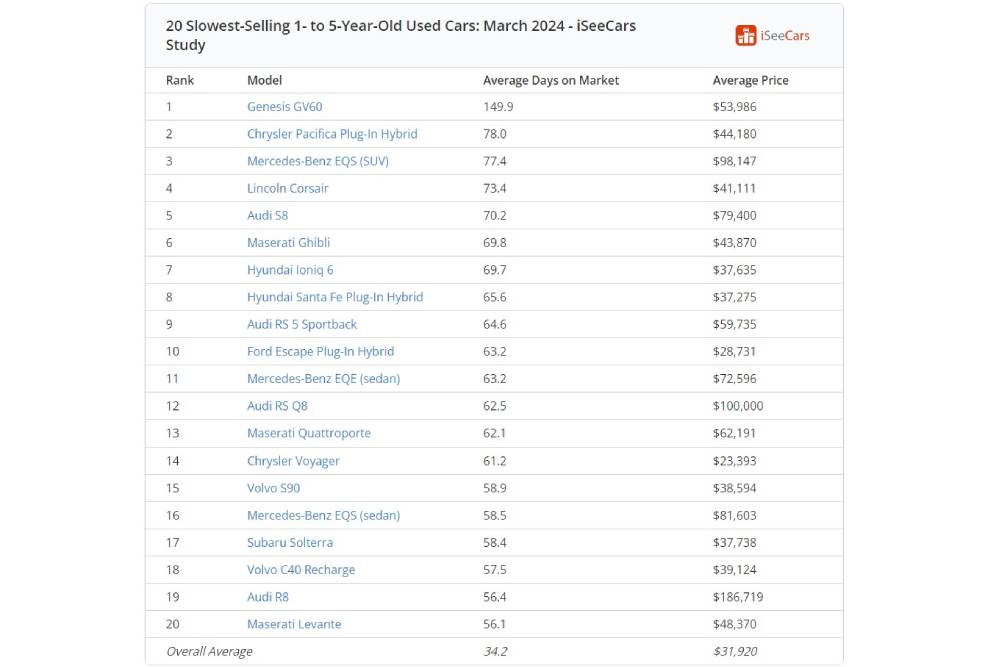The image size is (1000, 667).
Task: Click the Volvo C40 Recharge link
Action: (x=301, y=570)
